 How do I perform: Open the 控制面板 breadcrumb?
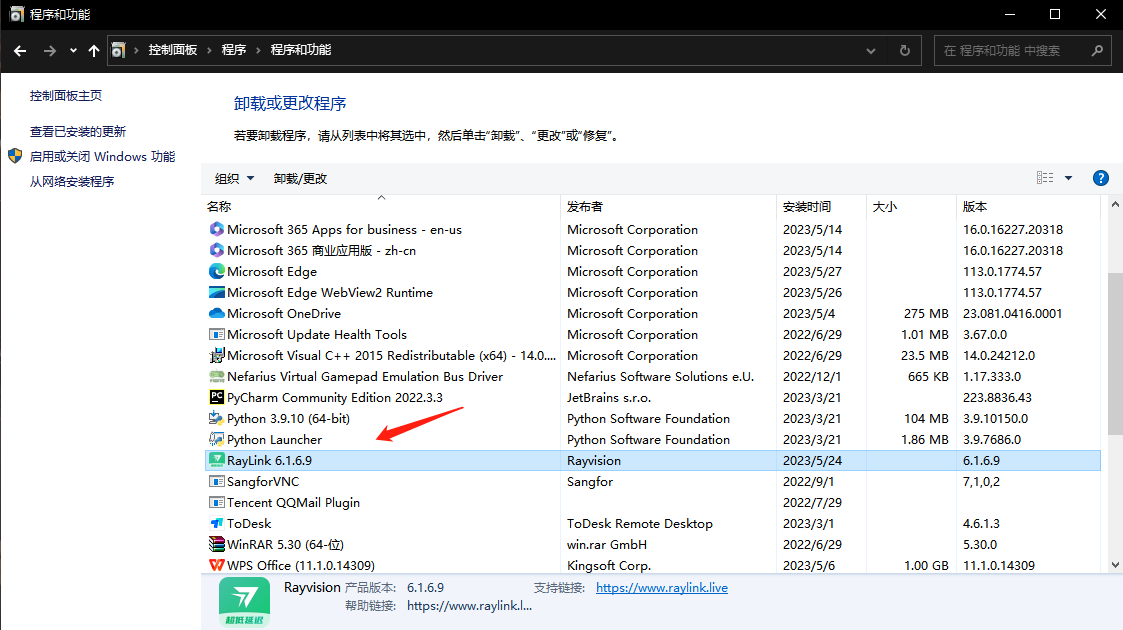tap(173, 50)
